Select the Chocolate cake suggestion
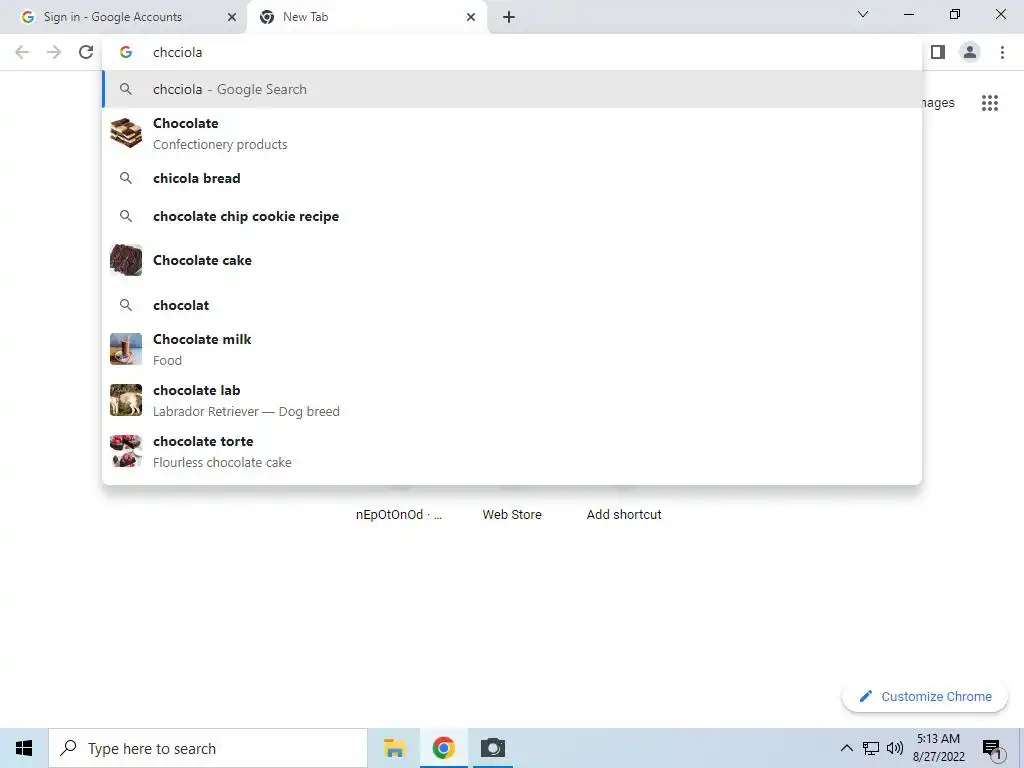 (x=512, y=260)
